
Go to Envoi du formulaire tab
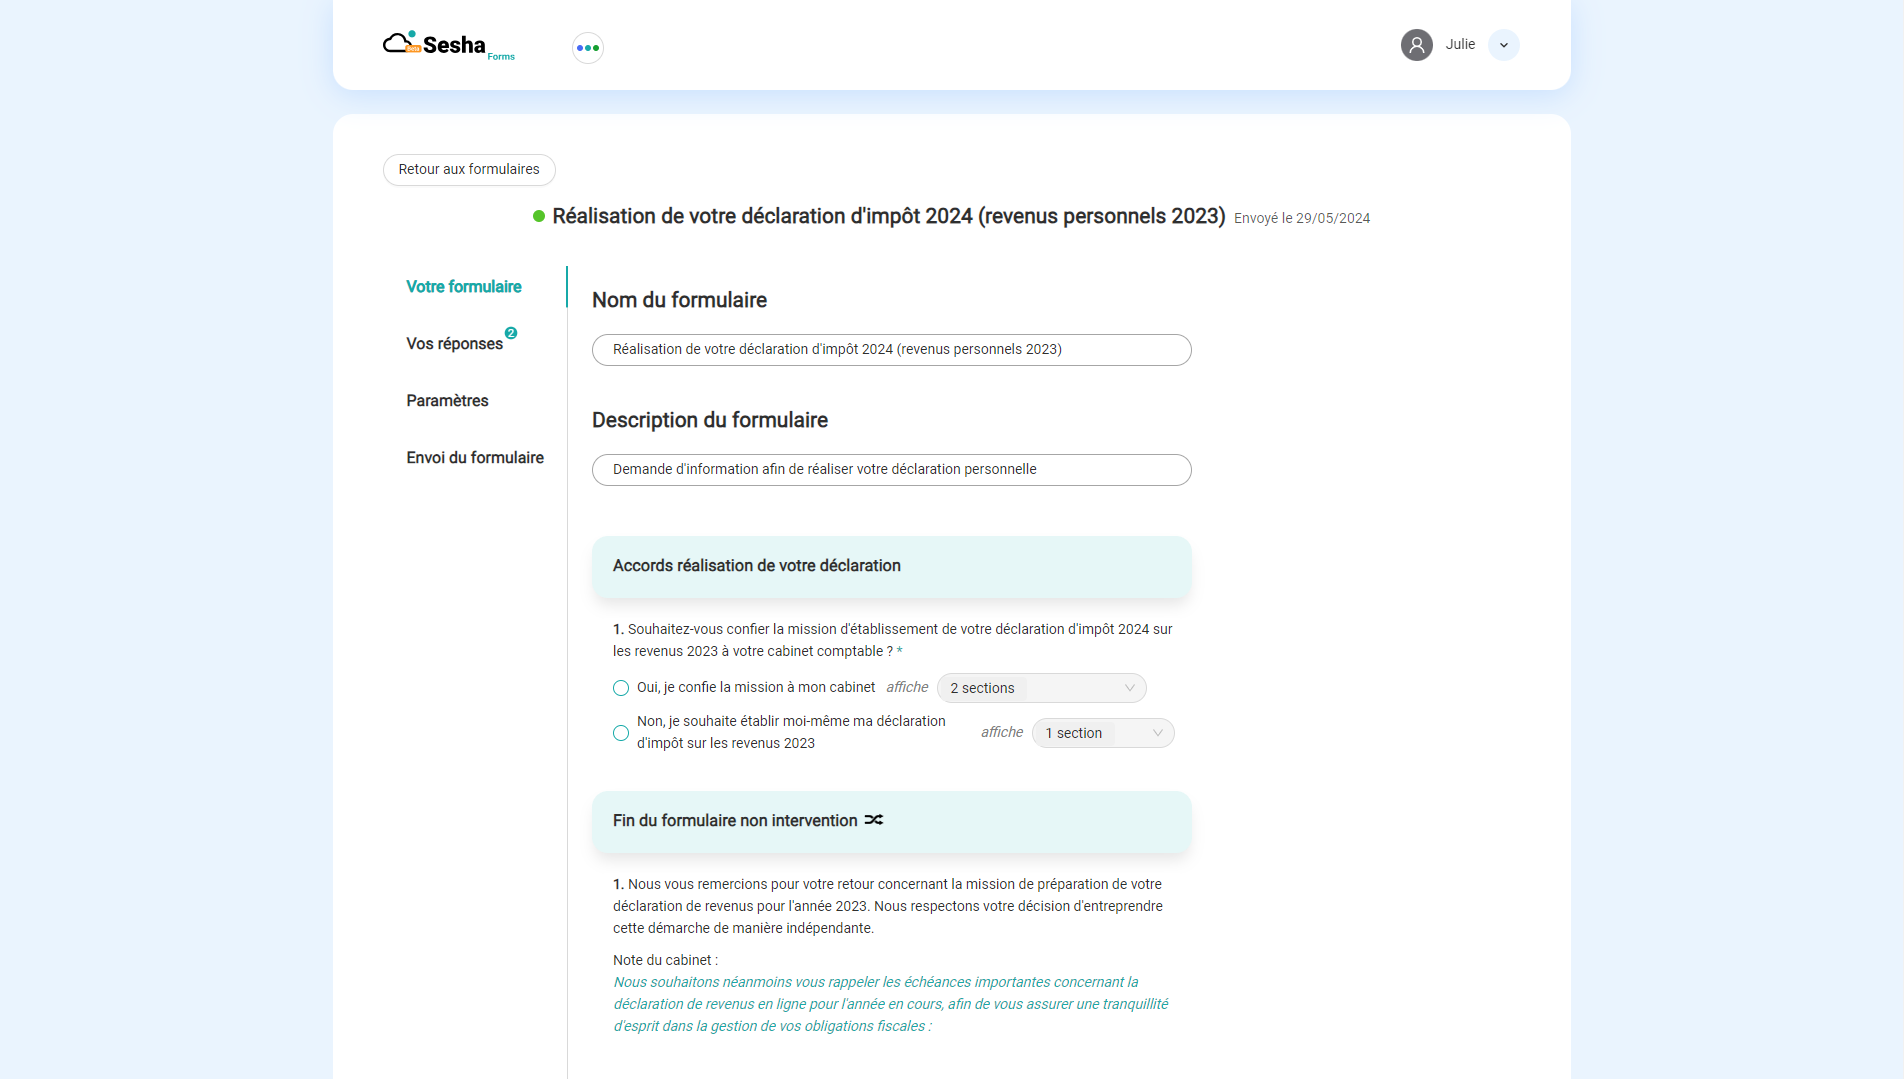click(475, 458)
